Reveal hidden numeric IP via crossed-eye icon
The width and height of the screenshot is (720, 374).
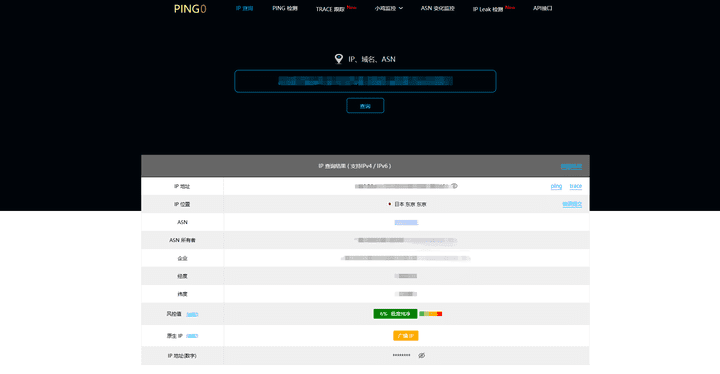tap(422, 355)
